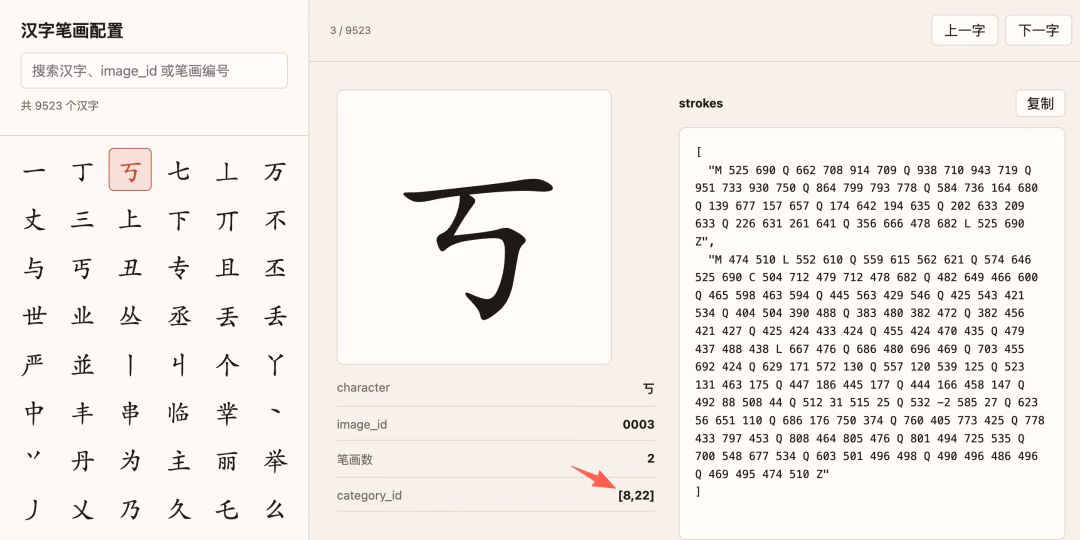Select character 三 in the grid
Screen dimensions: 1080x540
pyautogui.click(x=82, y=218)
